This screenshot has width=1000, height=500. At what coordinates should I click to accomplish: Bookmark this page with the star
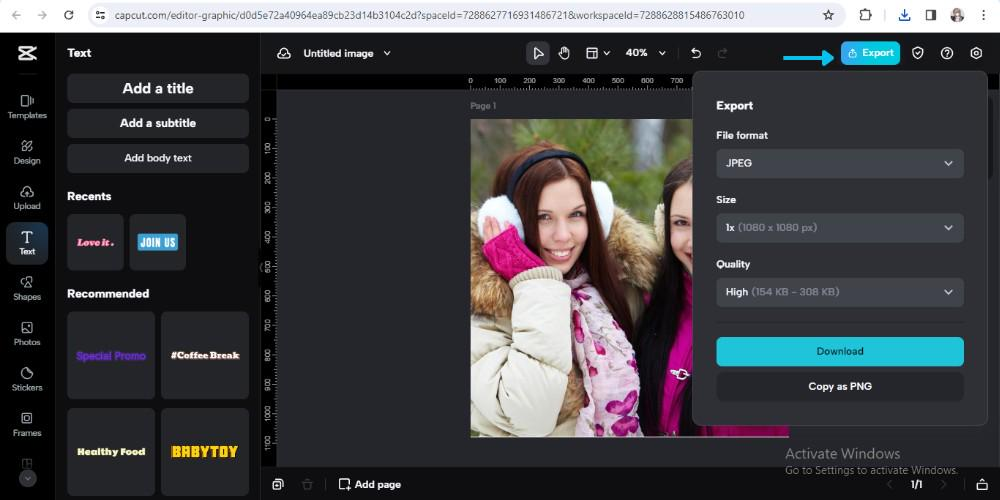[x=828, y=15]
